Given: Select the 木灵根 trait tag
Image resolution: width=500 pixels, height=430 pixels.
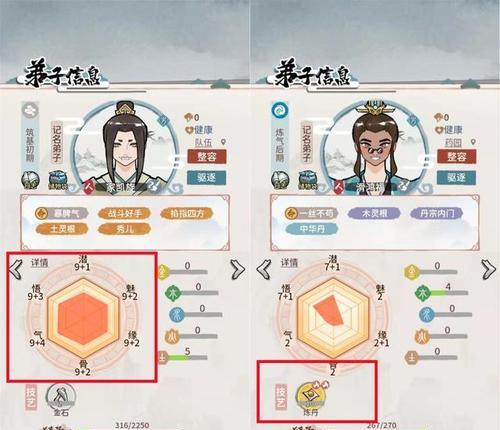Looking at the screenshot, I should point(374,213).
